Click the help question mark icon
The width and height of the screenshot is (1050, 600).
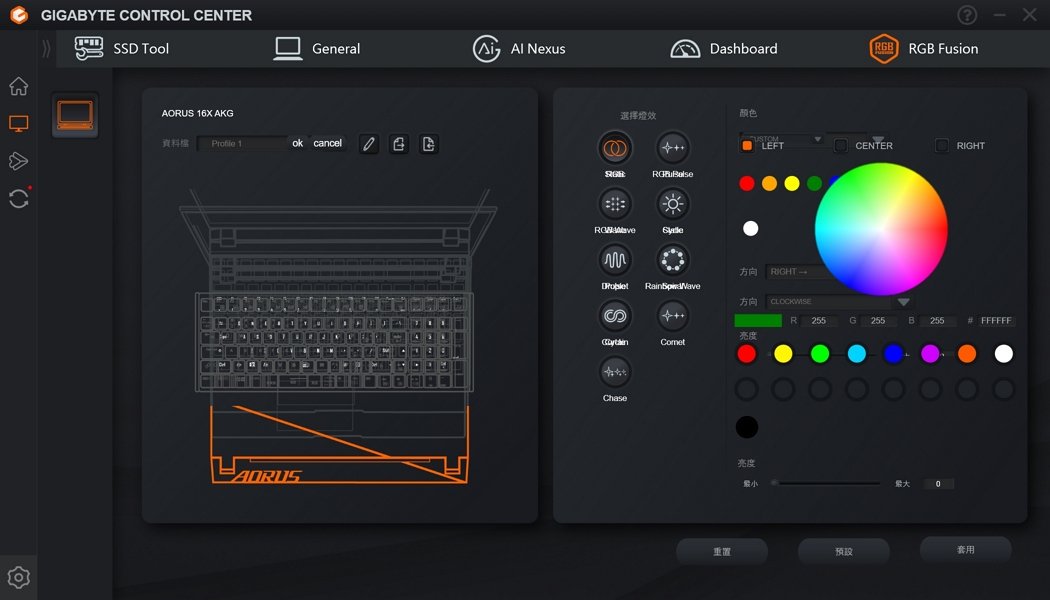coord(967,15)
